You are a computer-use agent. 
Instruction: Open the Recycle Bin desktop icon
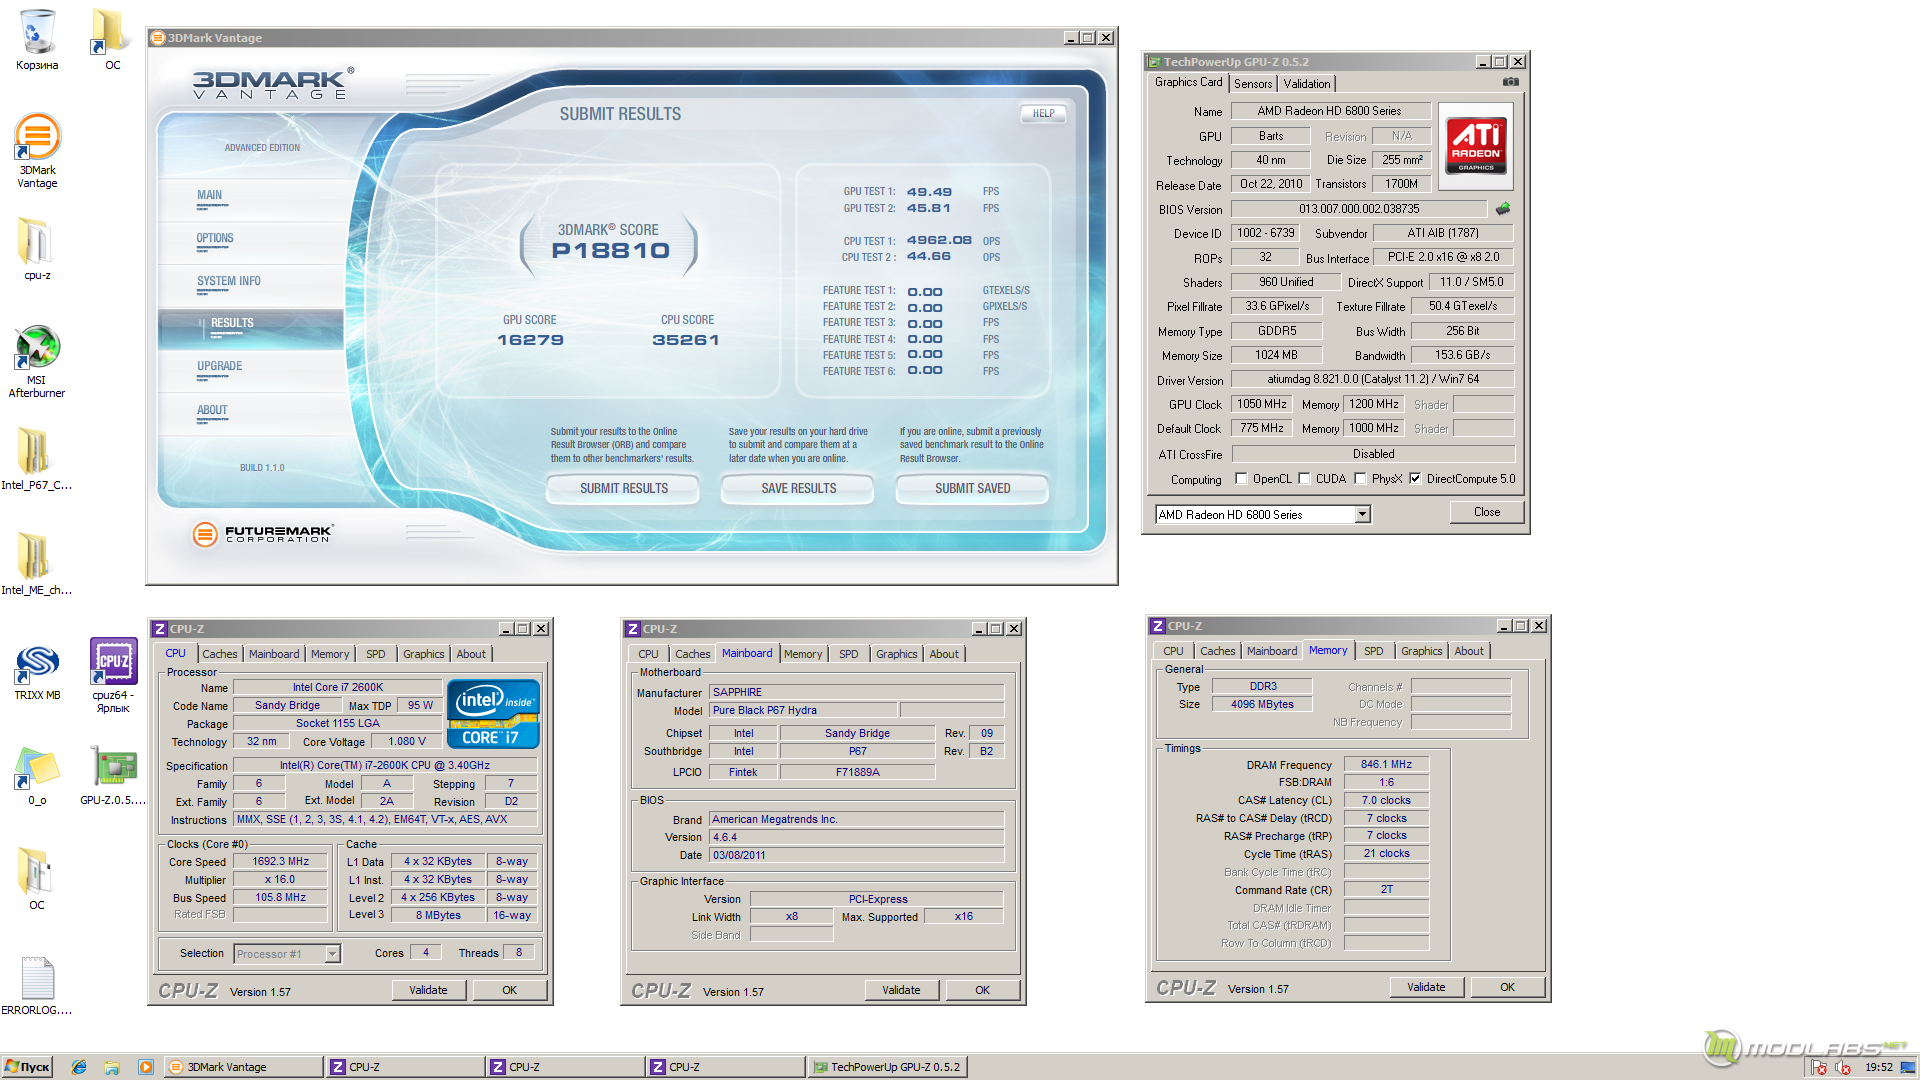pyautogui.click(x=37, y=40)
